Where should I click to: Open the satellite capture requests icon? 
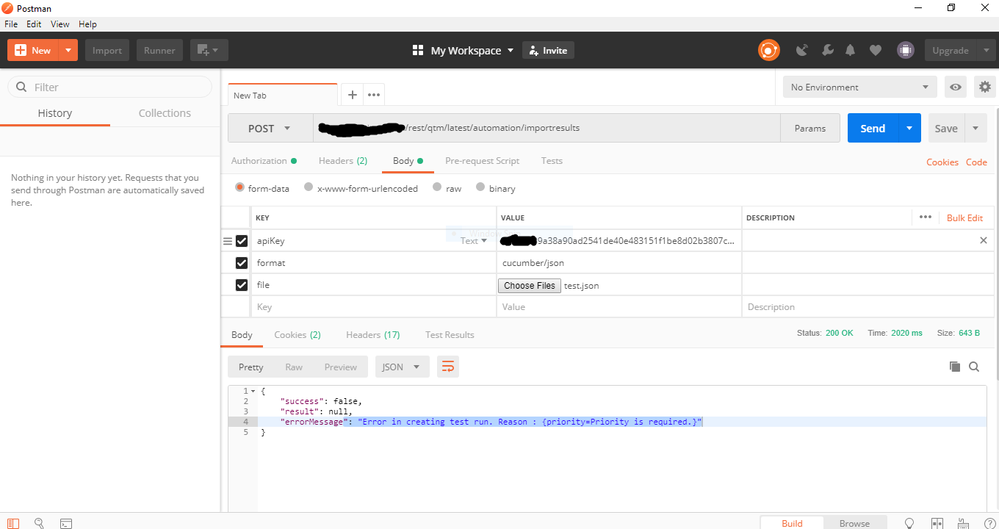tap(801, 50)
